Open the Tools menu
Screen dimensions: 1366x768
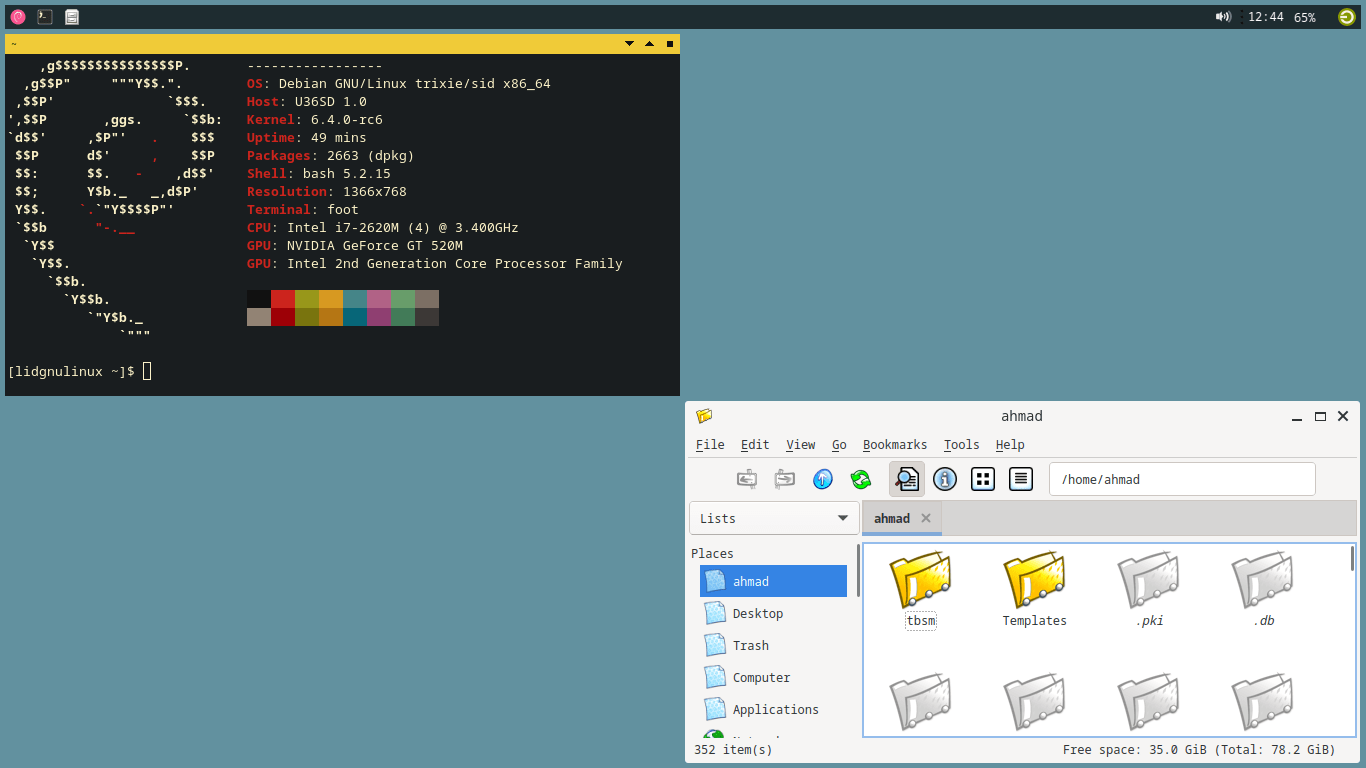point(962,445)
